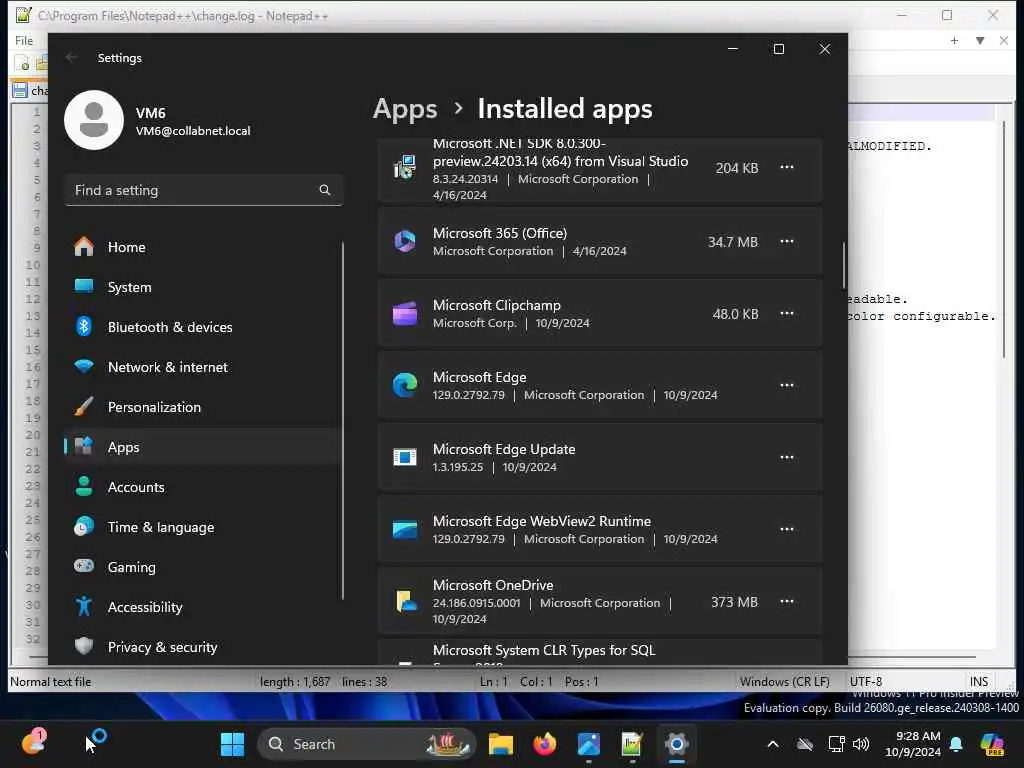Switch to Notepad++ on taskbar
The height and width of the screenshot is (768, 1024).
(x=632, y=744)
